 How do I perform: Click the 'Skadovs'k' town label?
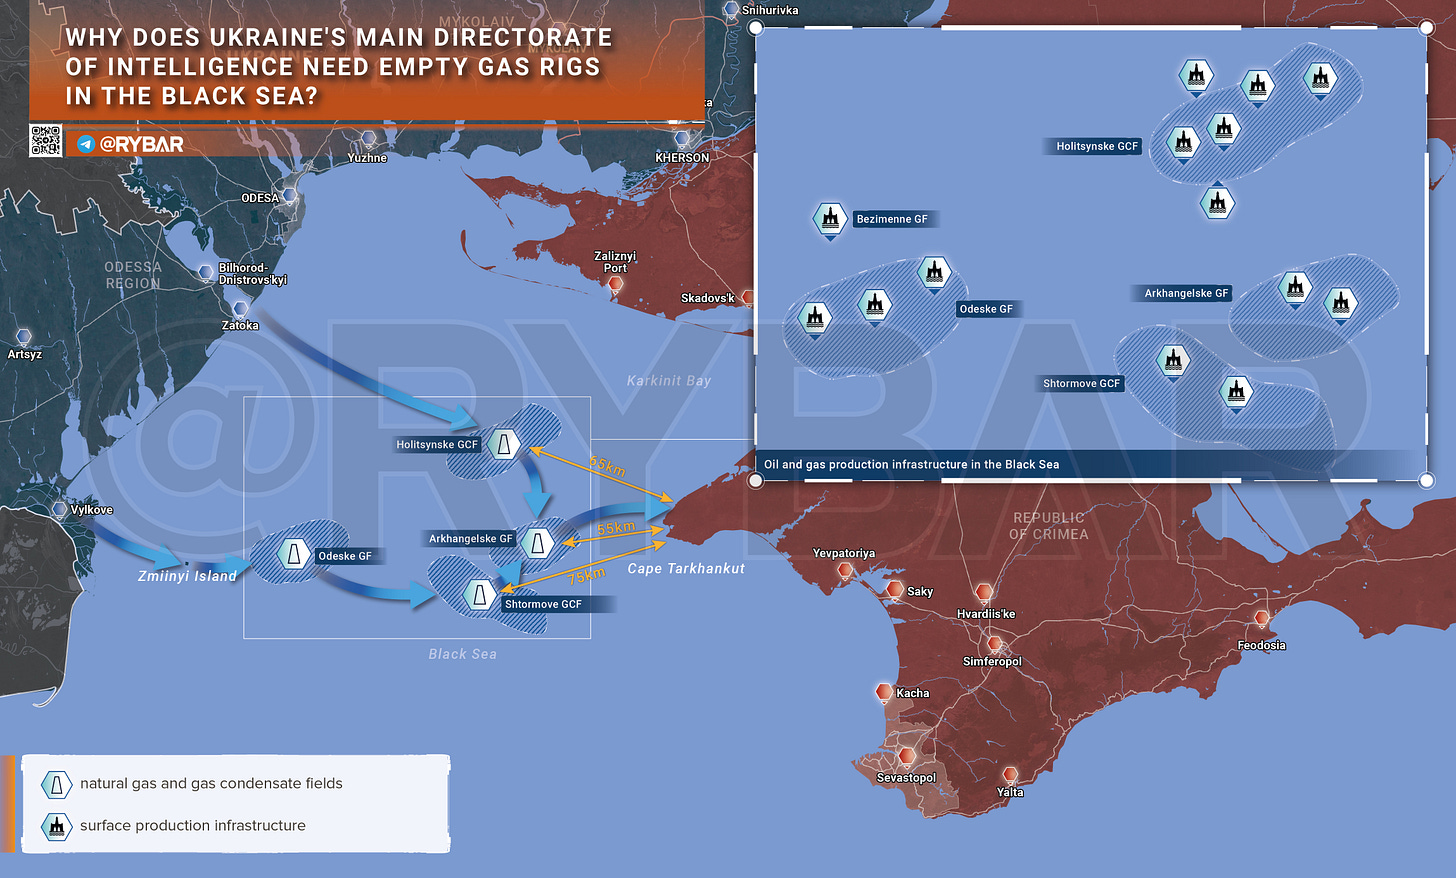[708, 299]
